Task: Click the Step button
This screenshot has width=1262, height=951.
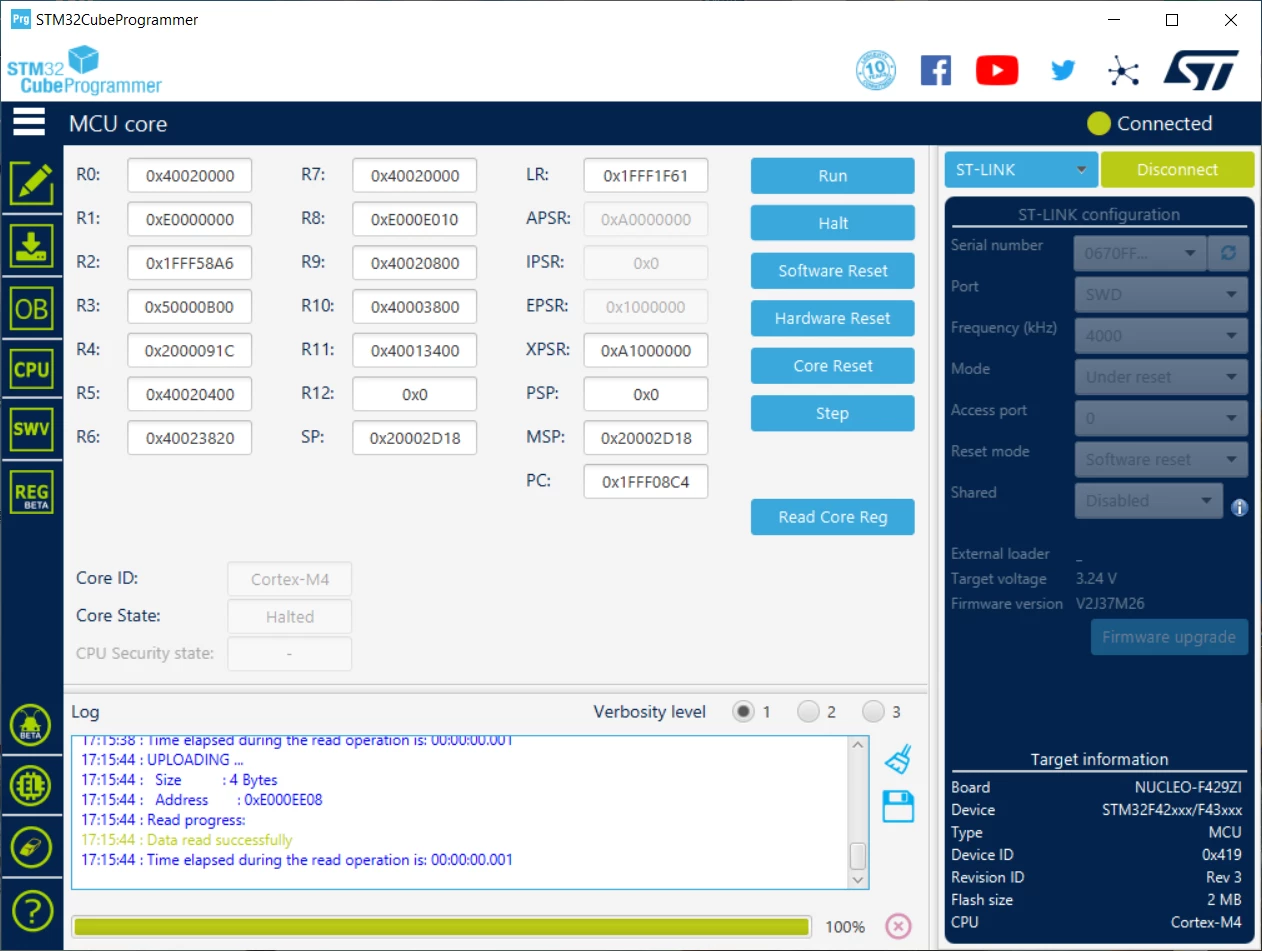Action: pyautogui.click(x=832, y=413)
